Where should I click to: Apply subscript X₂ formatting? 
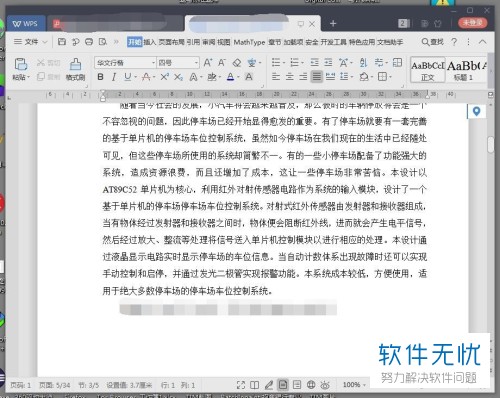coord(178,77)
